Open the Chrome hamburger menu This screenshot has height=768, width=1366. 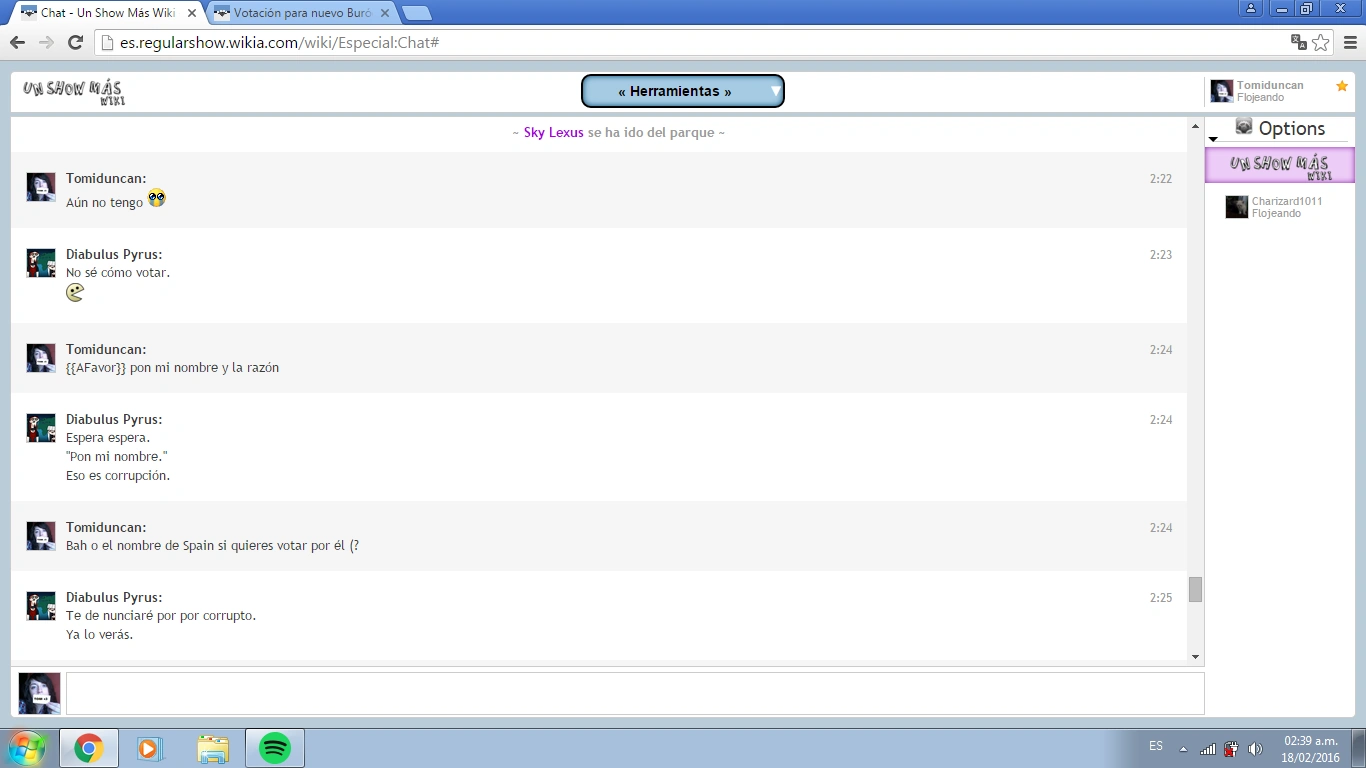(x=1350, y=42)
